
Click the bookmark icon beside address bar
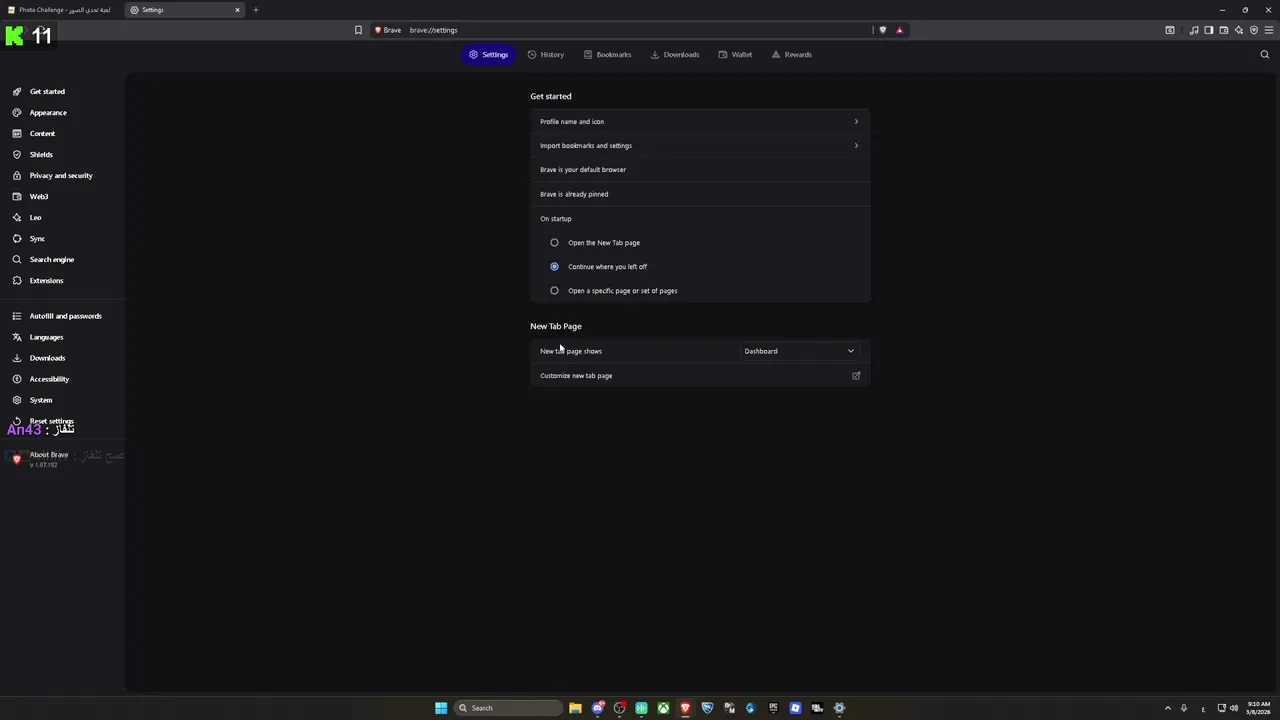coord(358,30)
